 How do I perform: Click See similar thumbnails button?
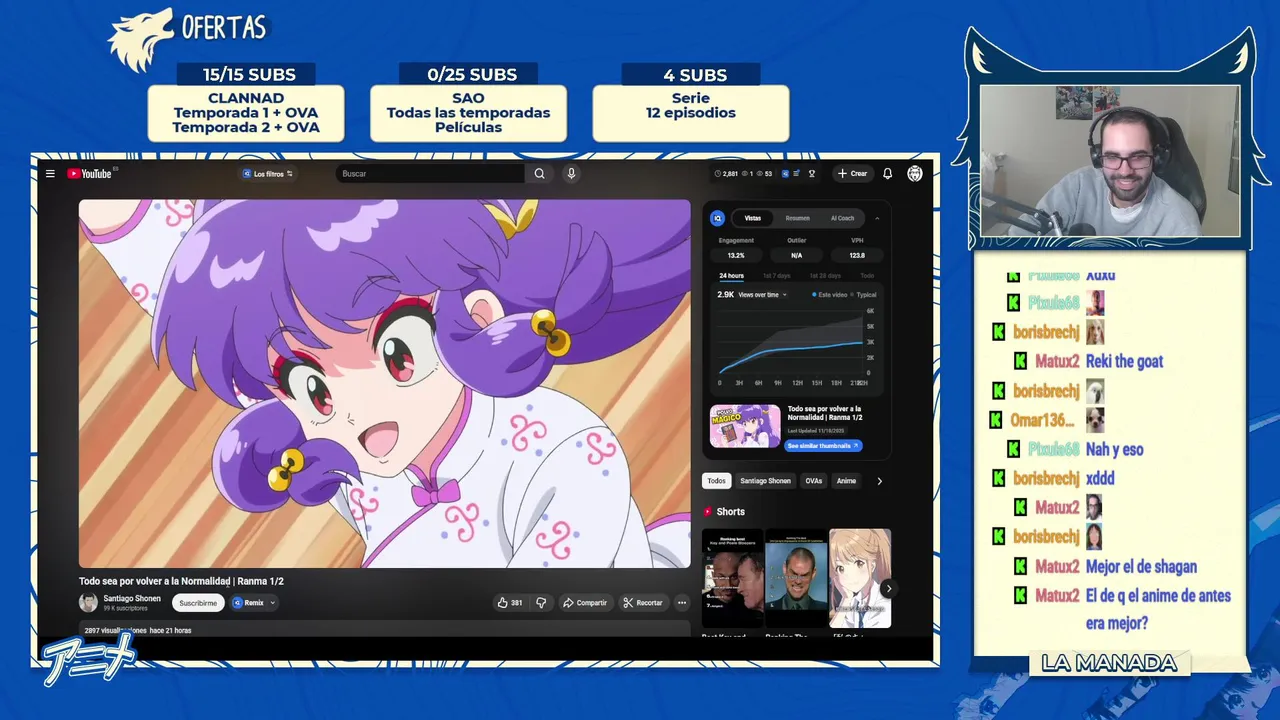[x=823, y=446]
